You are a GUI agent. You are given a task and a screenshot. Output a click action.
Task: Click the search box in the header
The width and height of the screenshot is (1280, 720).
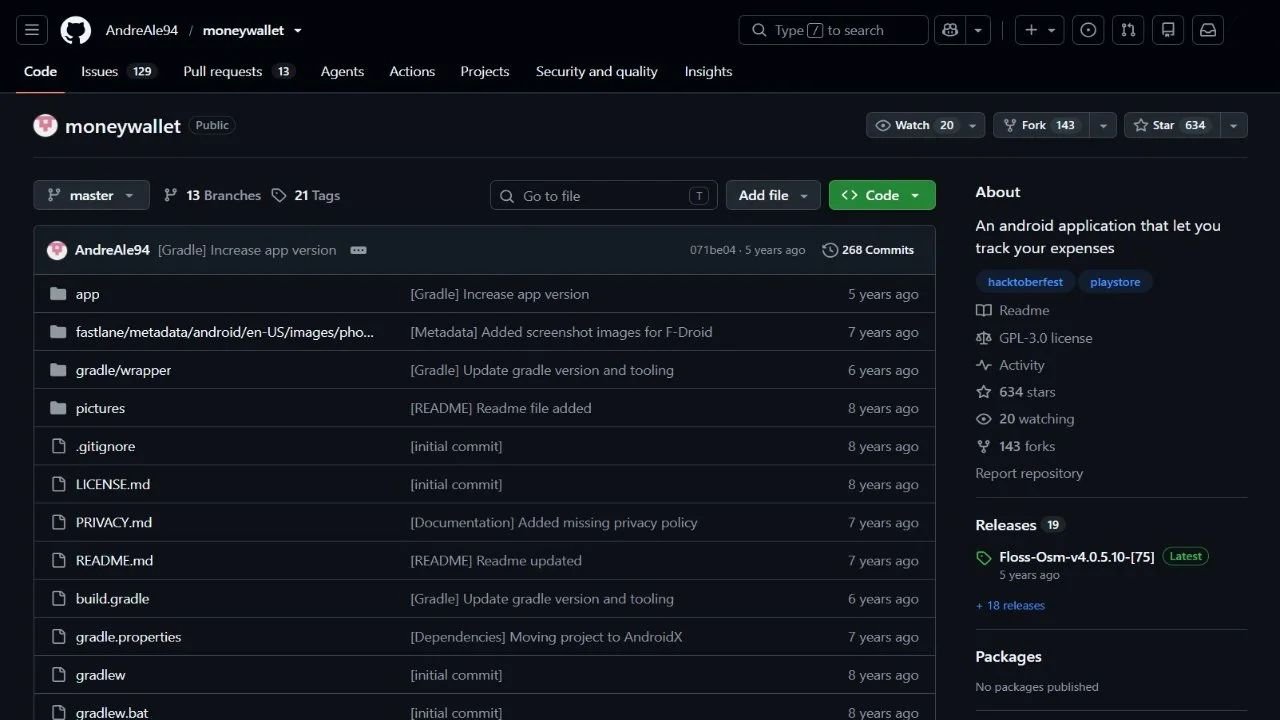833,30
